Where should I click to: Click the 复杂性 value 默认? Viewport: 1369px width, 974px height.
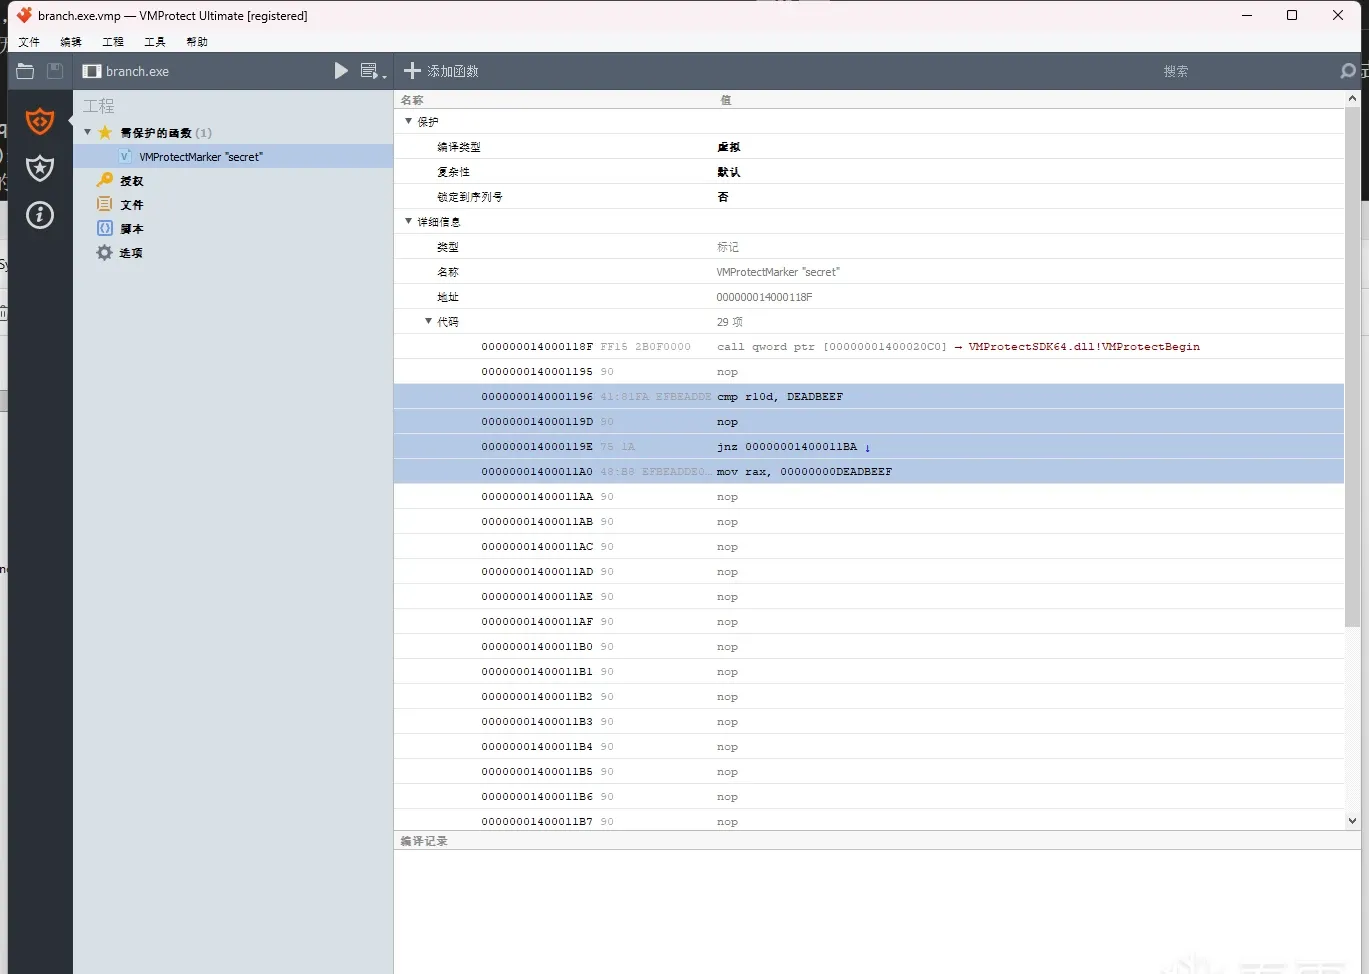click(729, 172)
